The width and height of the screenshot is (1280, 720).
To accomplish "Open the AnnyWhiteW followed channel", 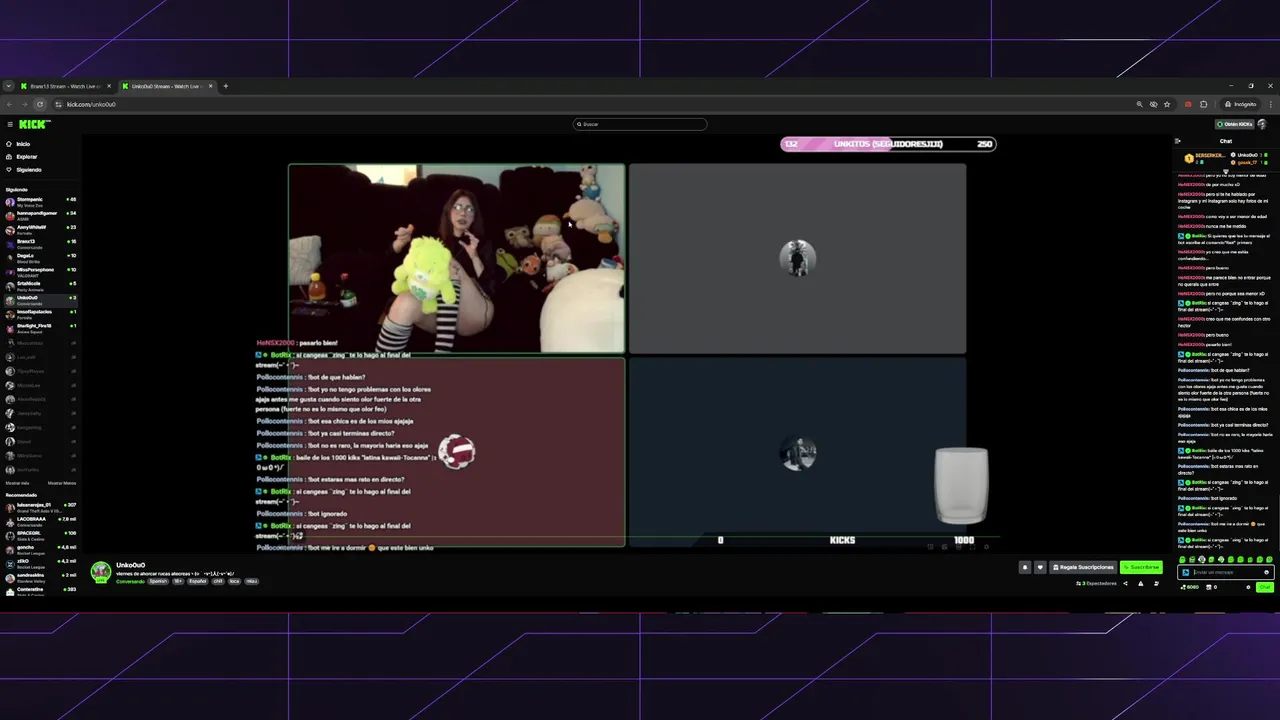I will [x=40, y=229].
